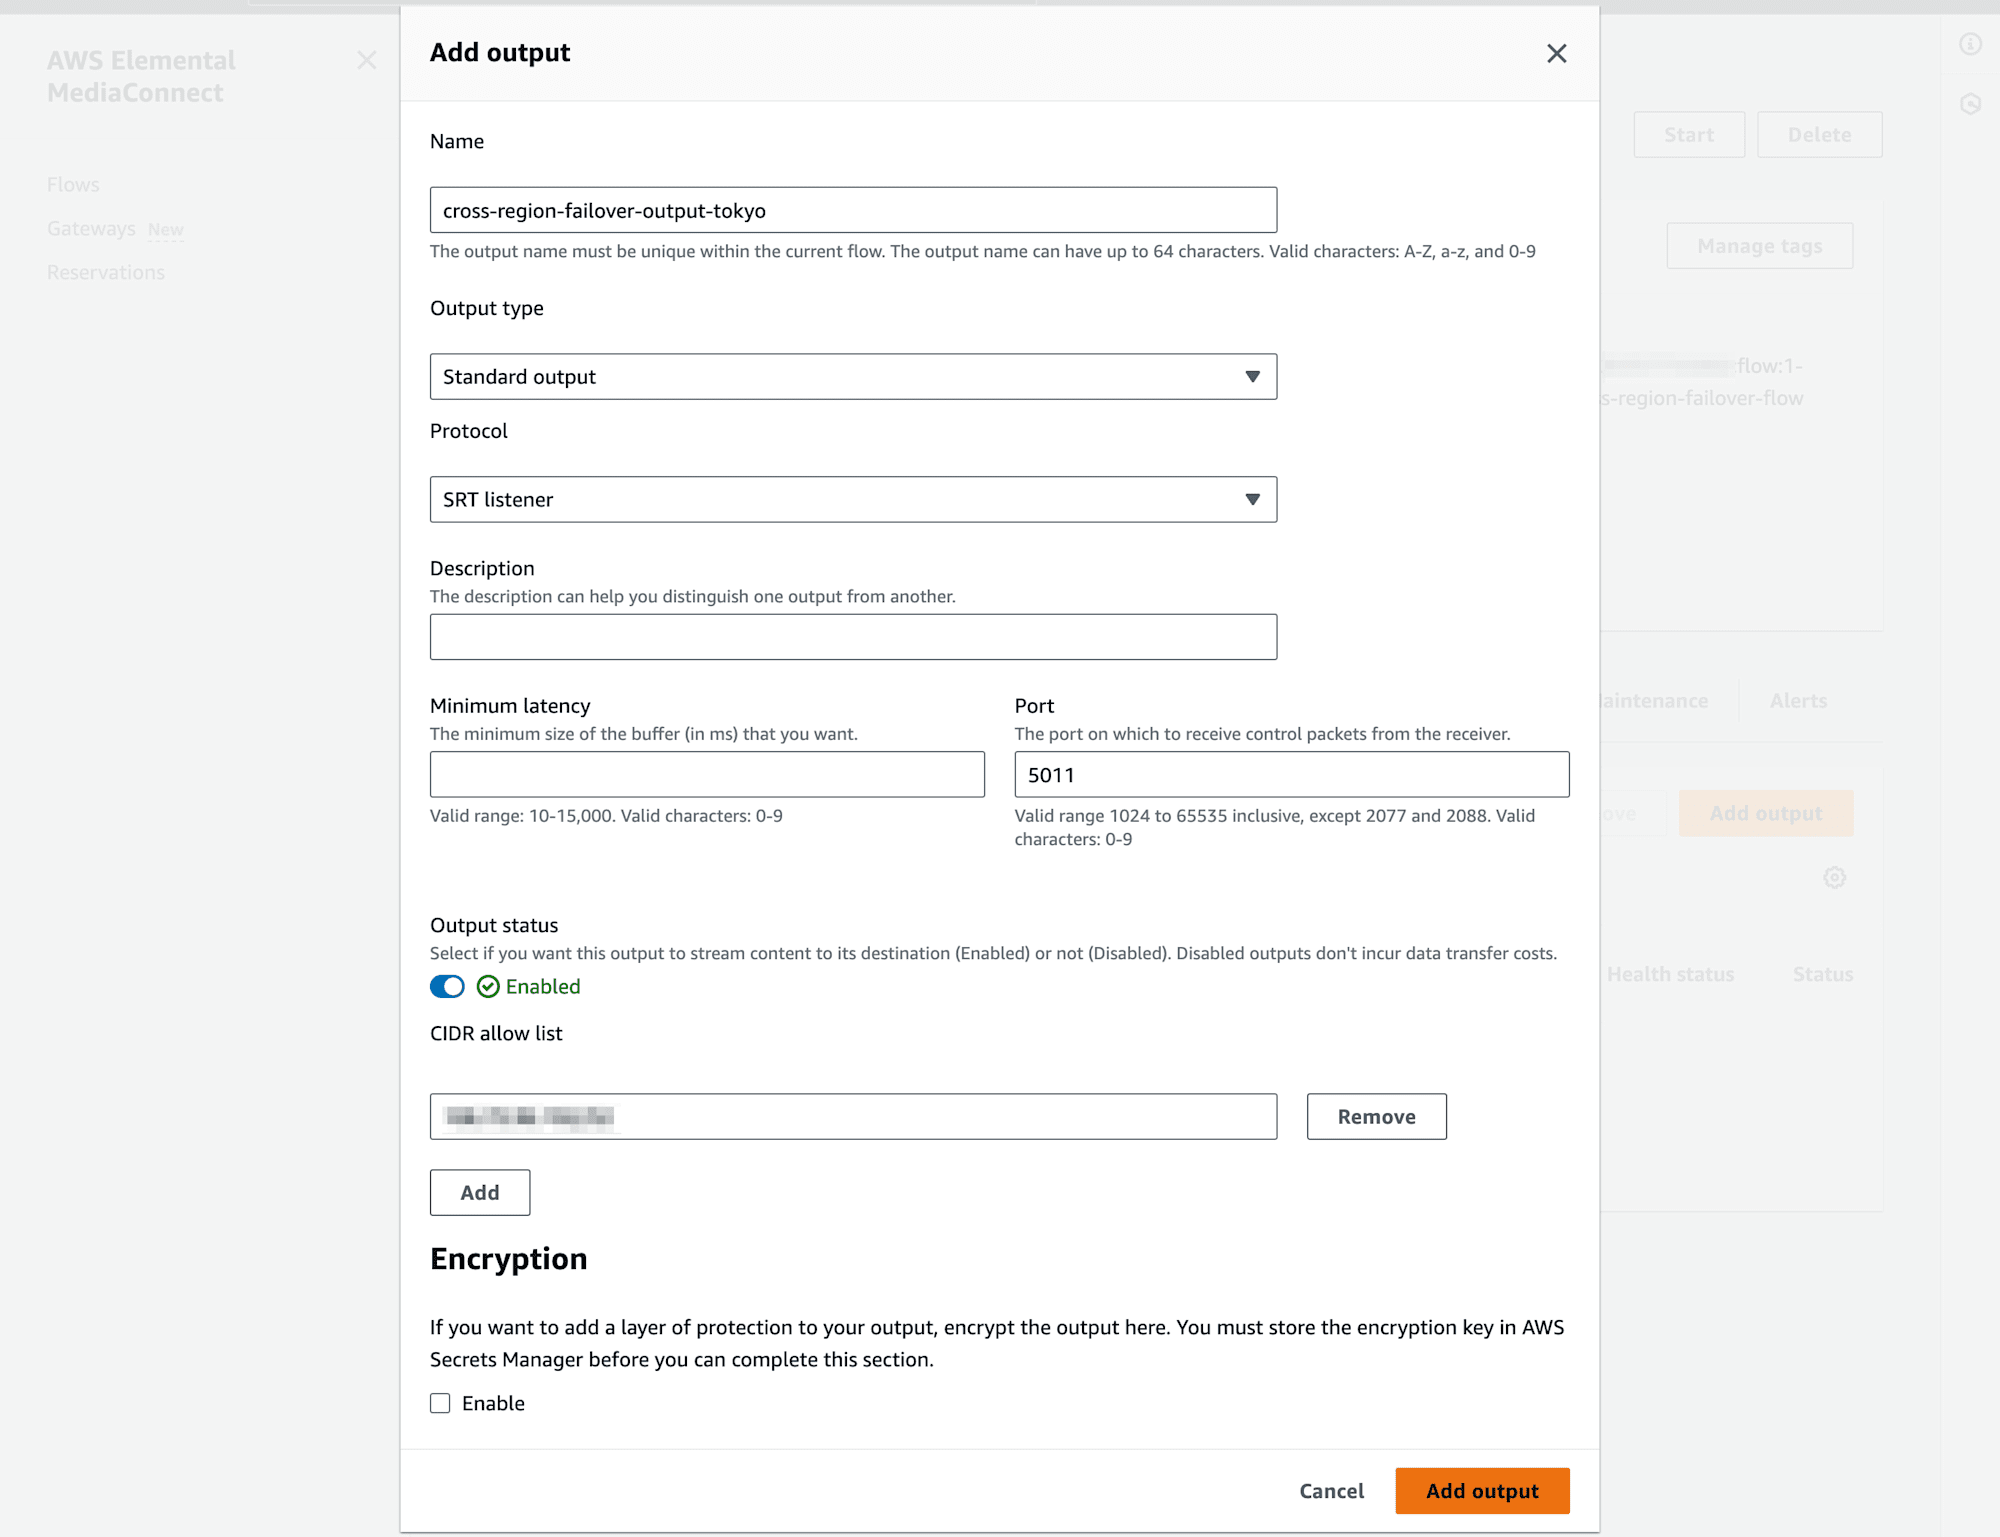Screen dimensions: 2000x1537
Task: Click the Manage tags icon button
Action: pyautogui.click(x=1759, y=245)
